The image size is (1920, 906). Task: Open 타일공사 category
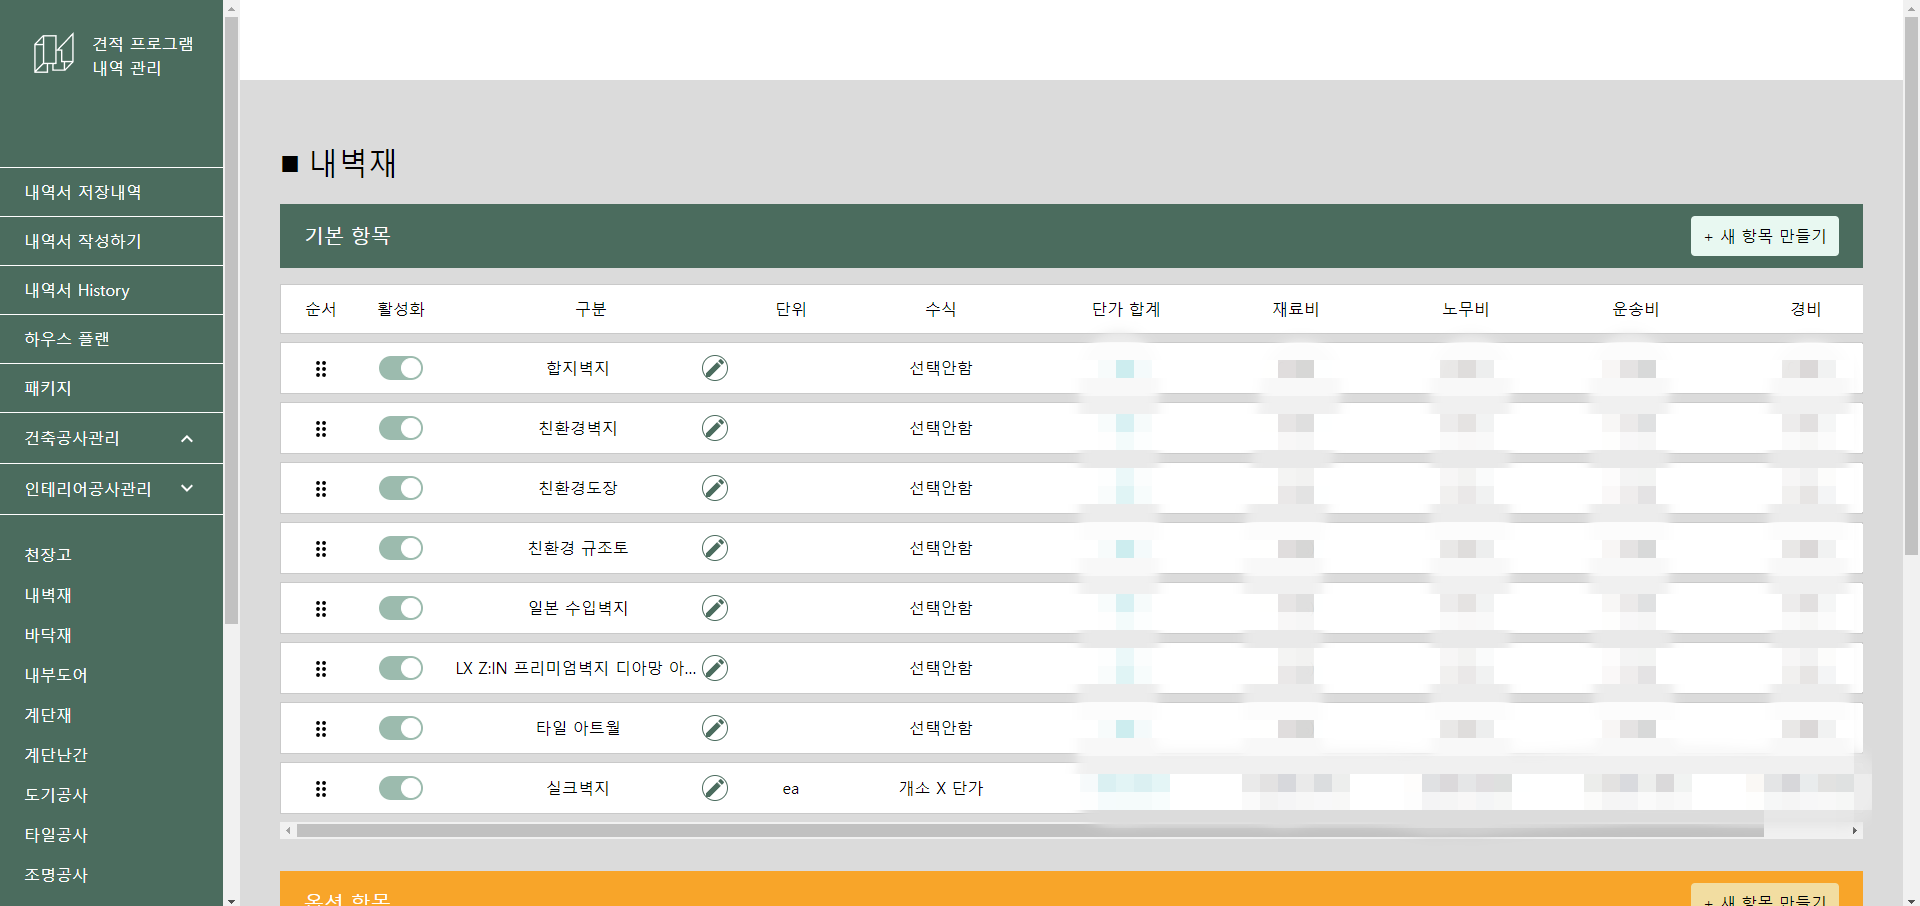56,835
